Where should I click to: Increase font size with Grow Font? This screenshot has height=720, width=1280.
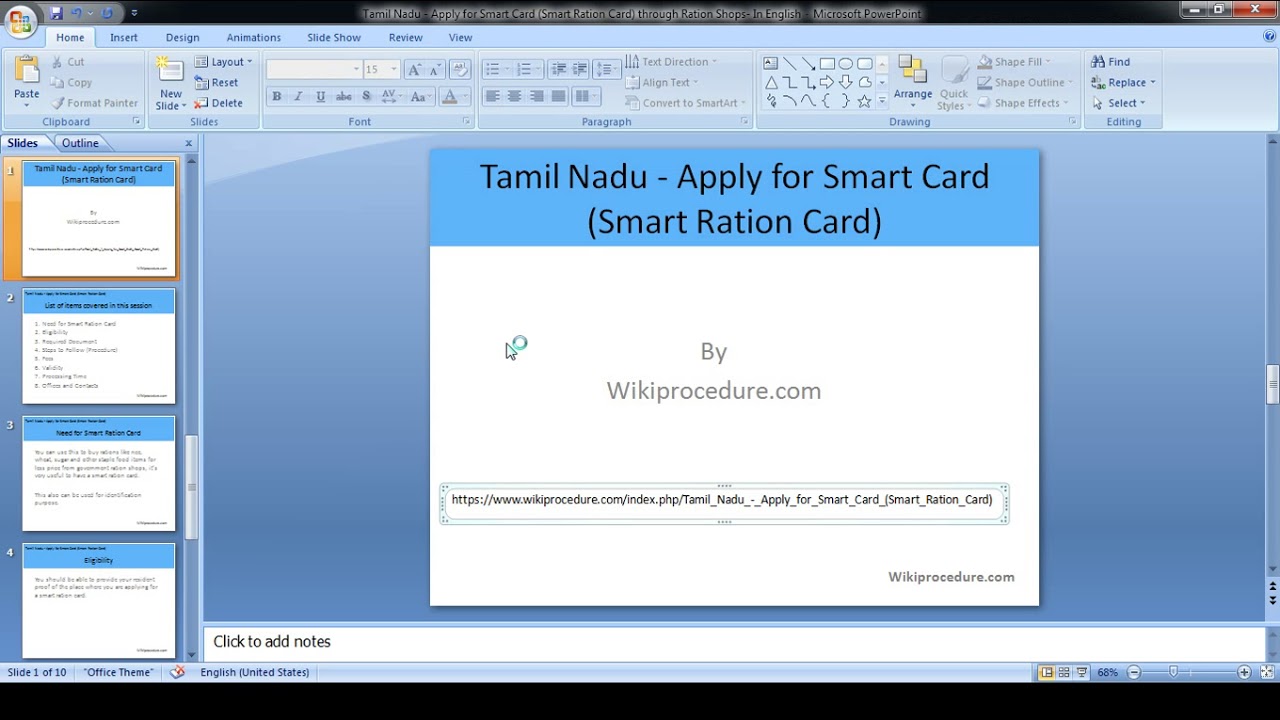413,69
